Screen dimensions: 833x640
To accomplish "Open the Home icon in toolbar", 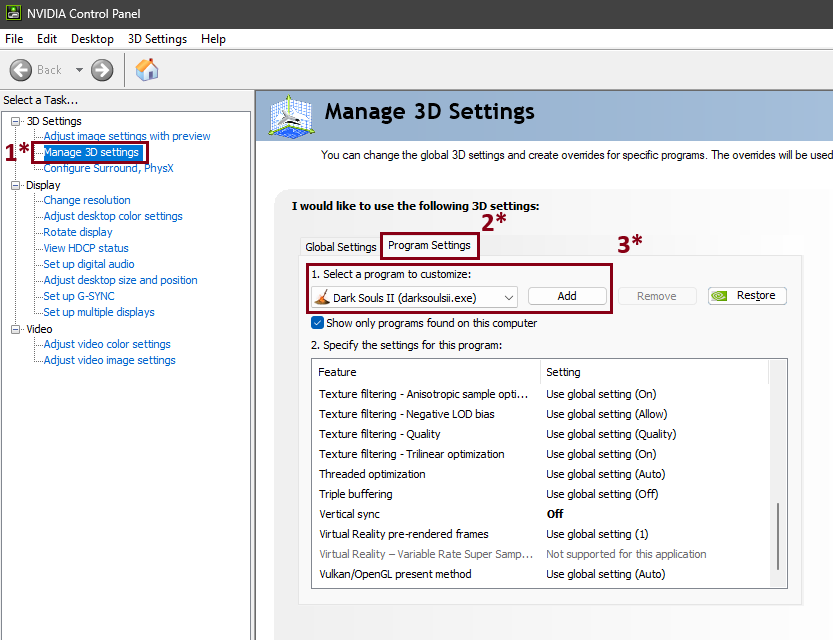I will 147,70.
